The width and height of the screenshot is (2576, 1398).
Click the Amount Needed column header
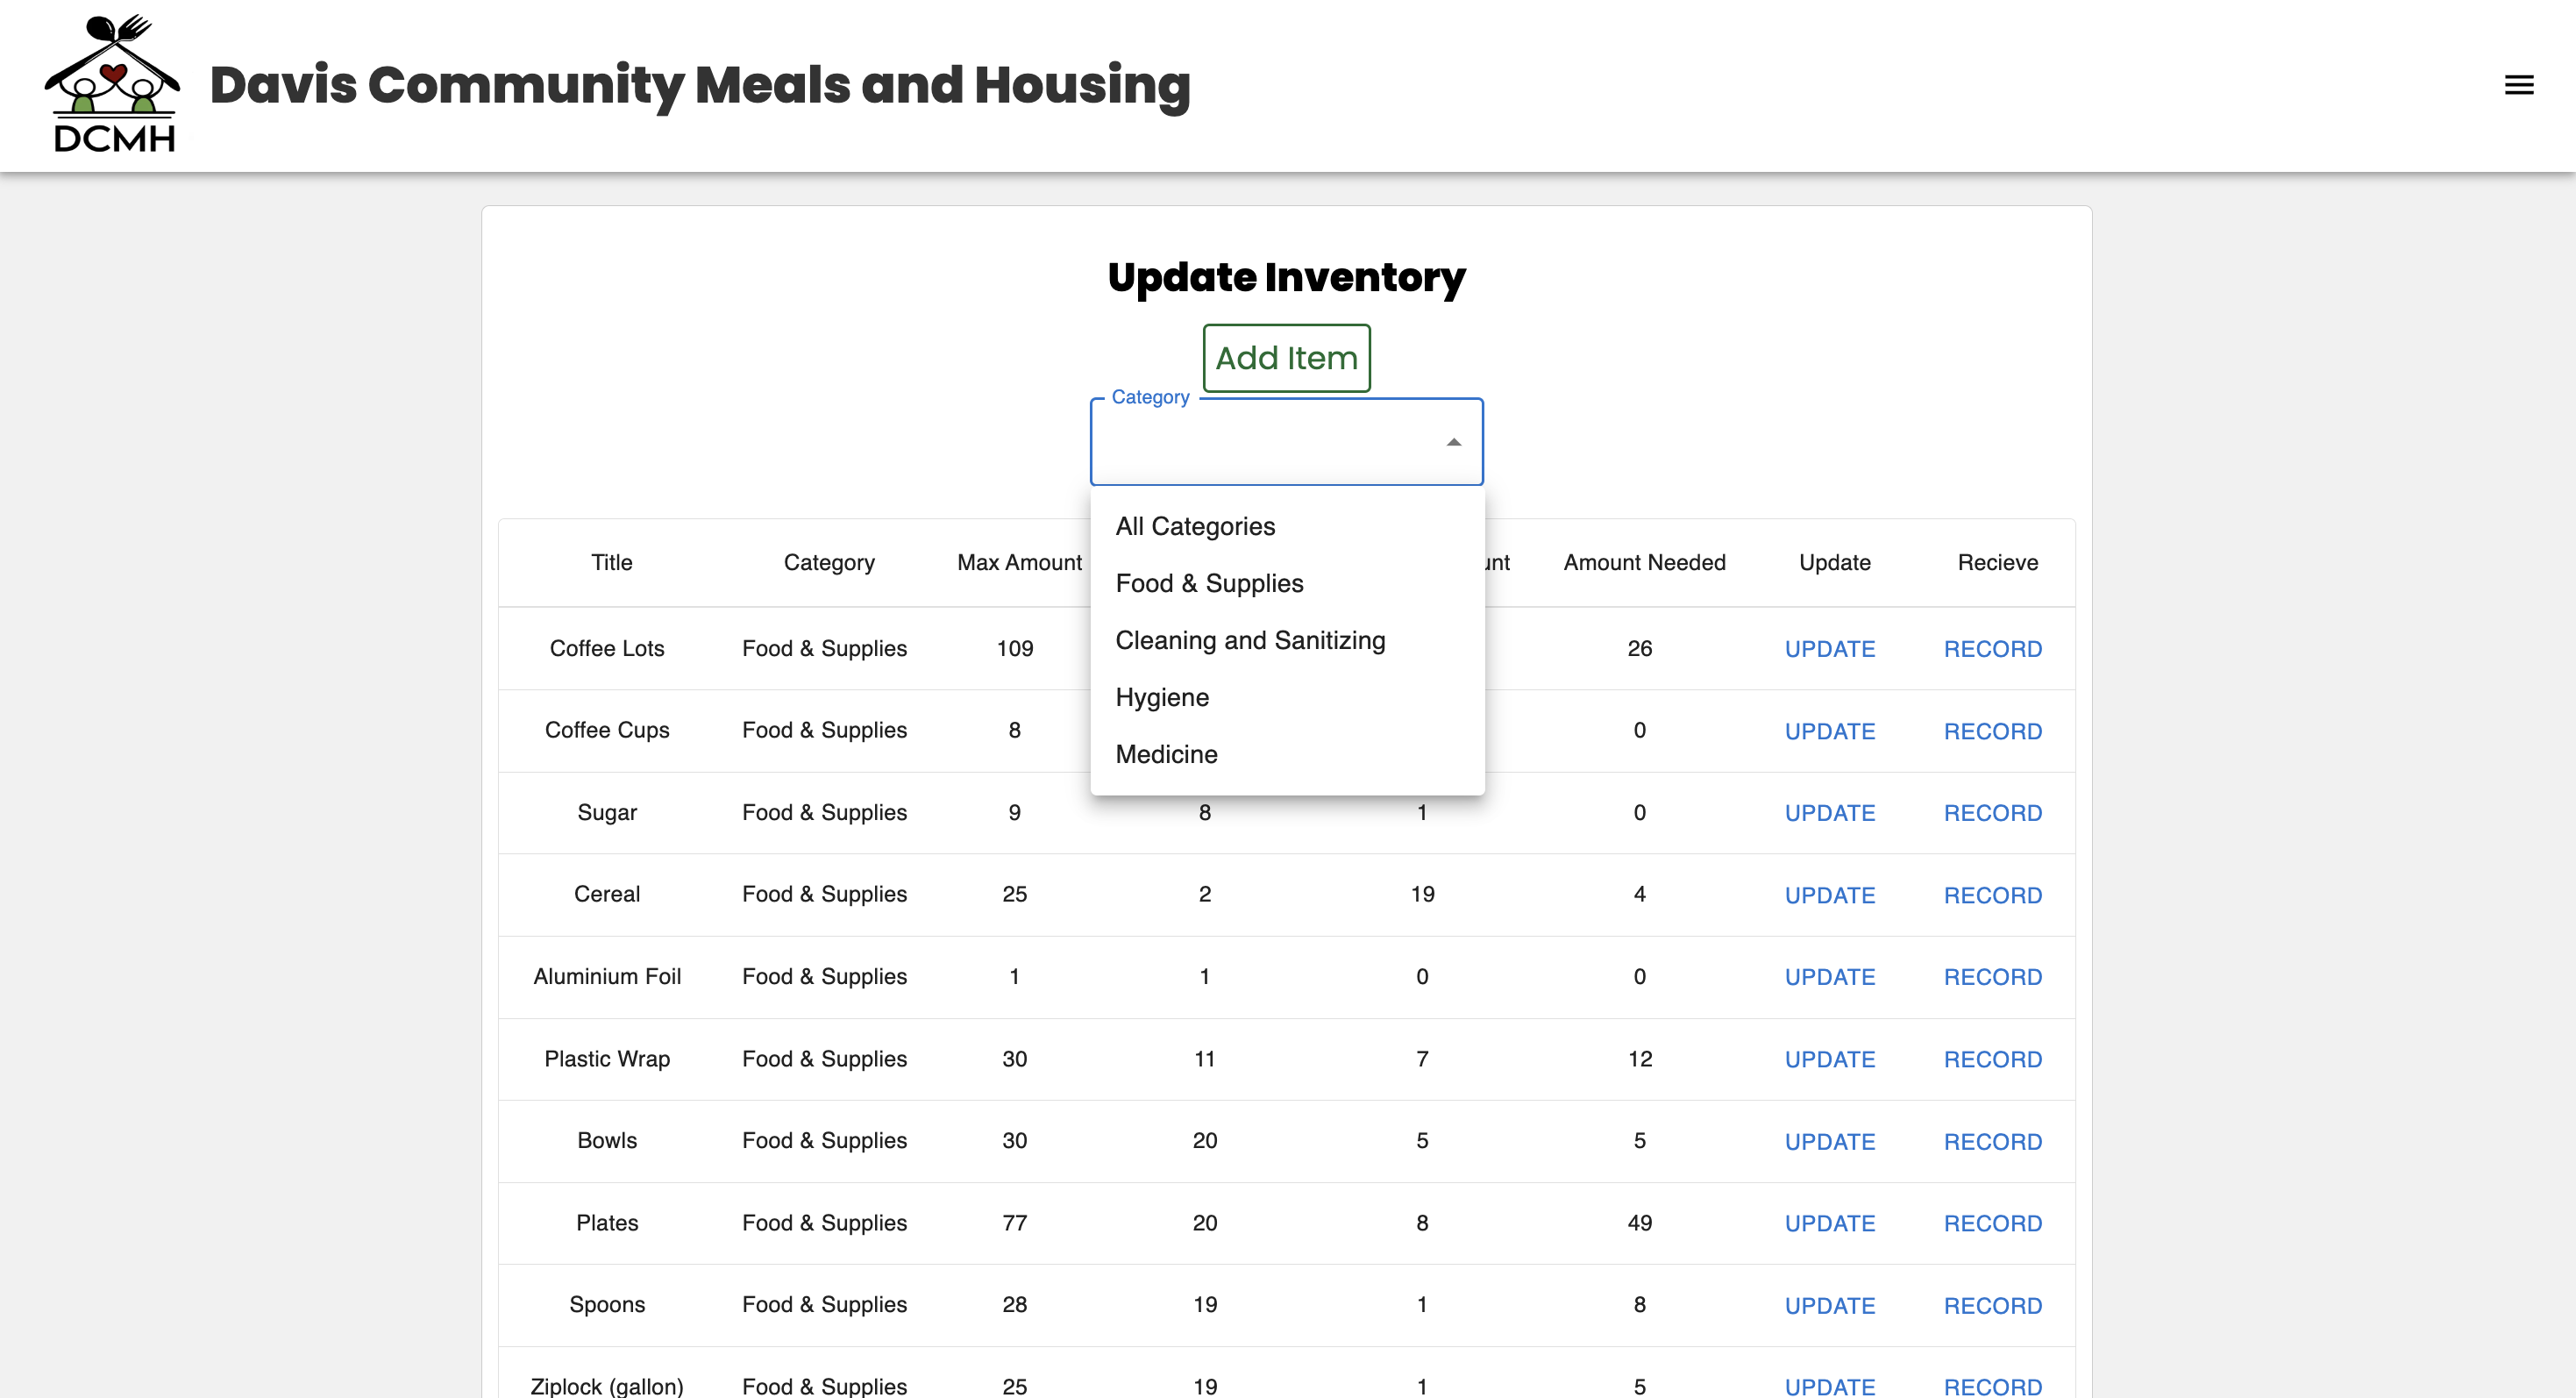(1644, 562)
